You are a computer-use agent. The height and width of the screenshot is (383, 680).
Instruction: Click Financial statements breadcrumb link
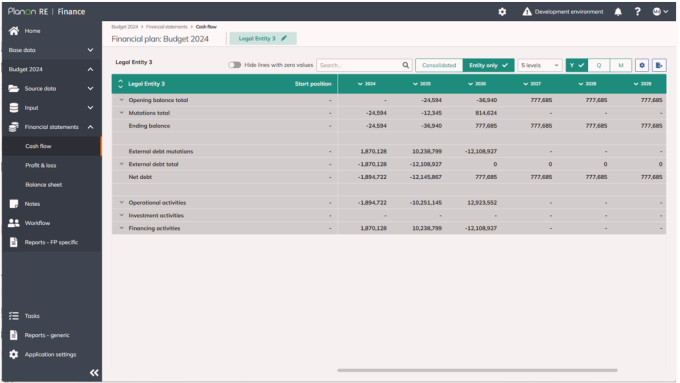[x=167, y=27]
